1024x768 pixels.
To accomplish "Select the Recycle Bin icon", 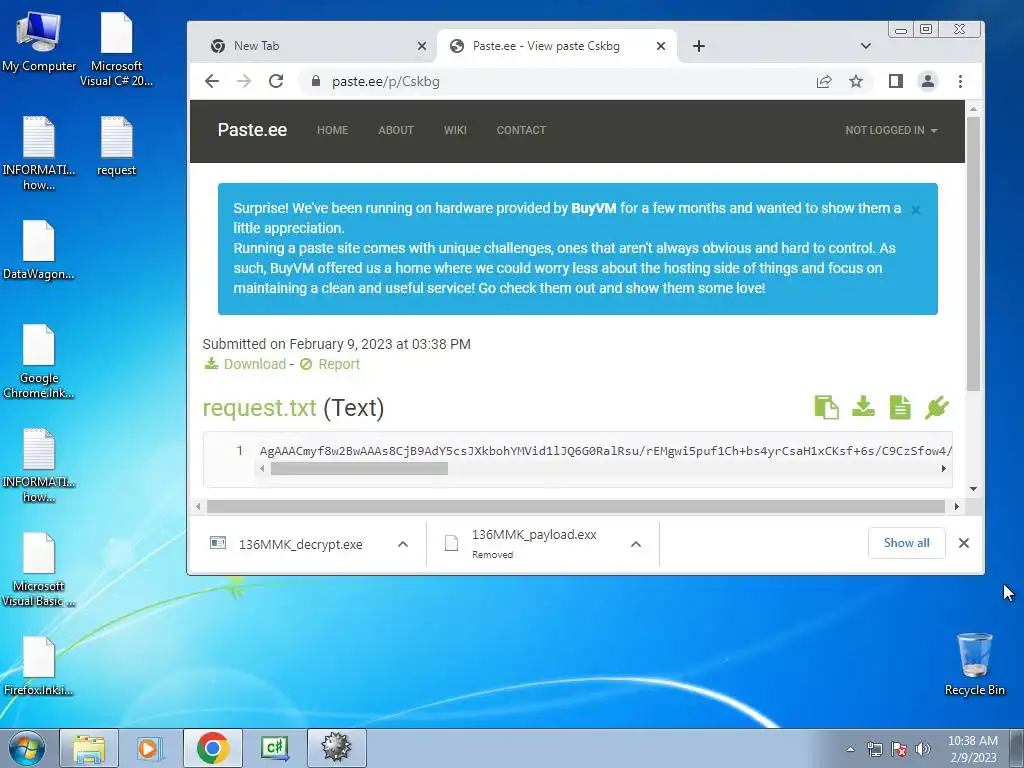I will [x=974, y=664].
